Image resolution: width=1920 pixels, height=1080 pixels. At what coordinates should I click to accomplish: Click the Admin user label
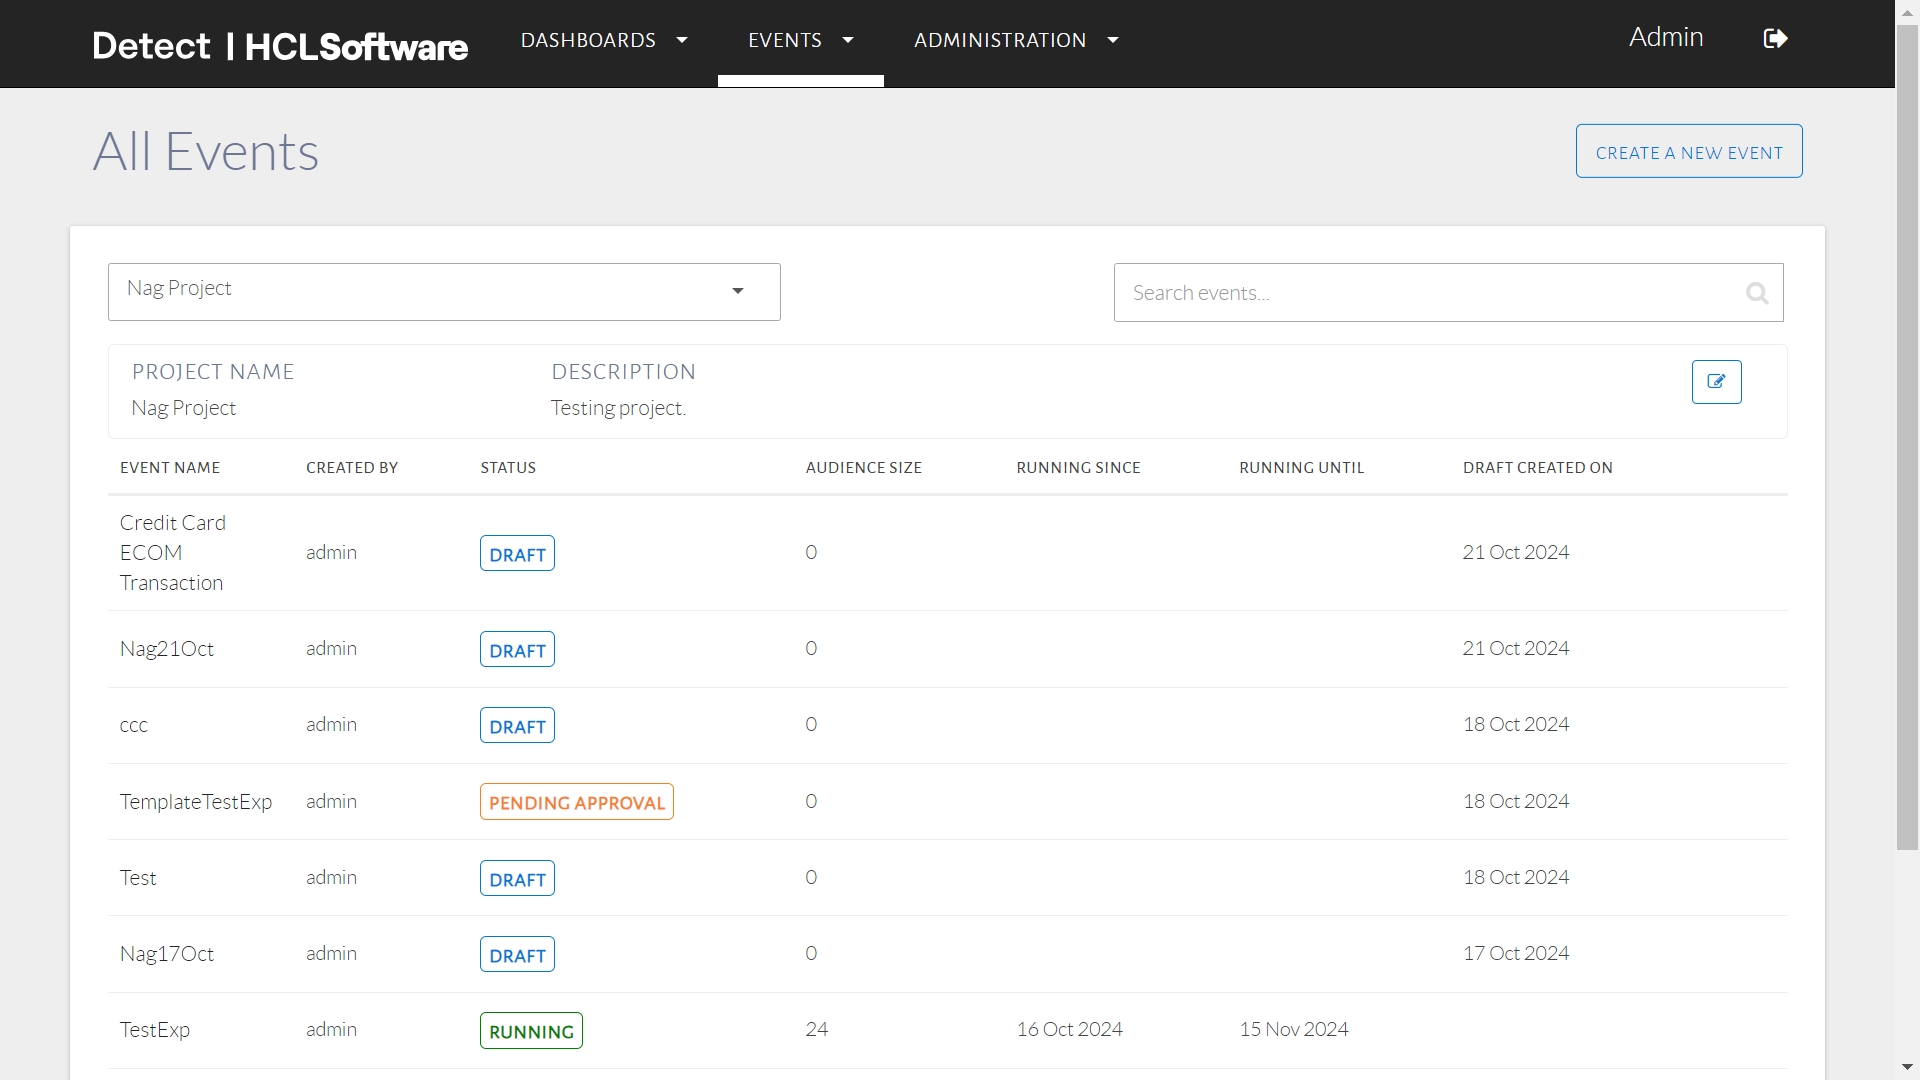pos(1665,38)
